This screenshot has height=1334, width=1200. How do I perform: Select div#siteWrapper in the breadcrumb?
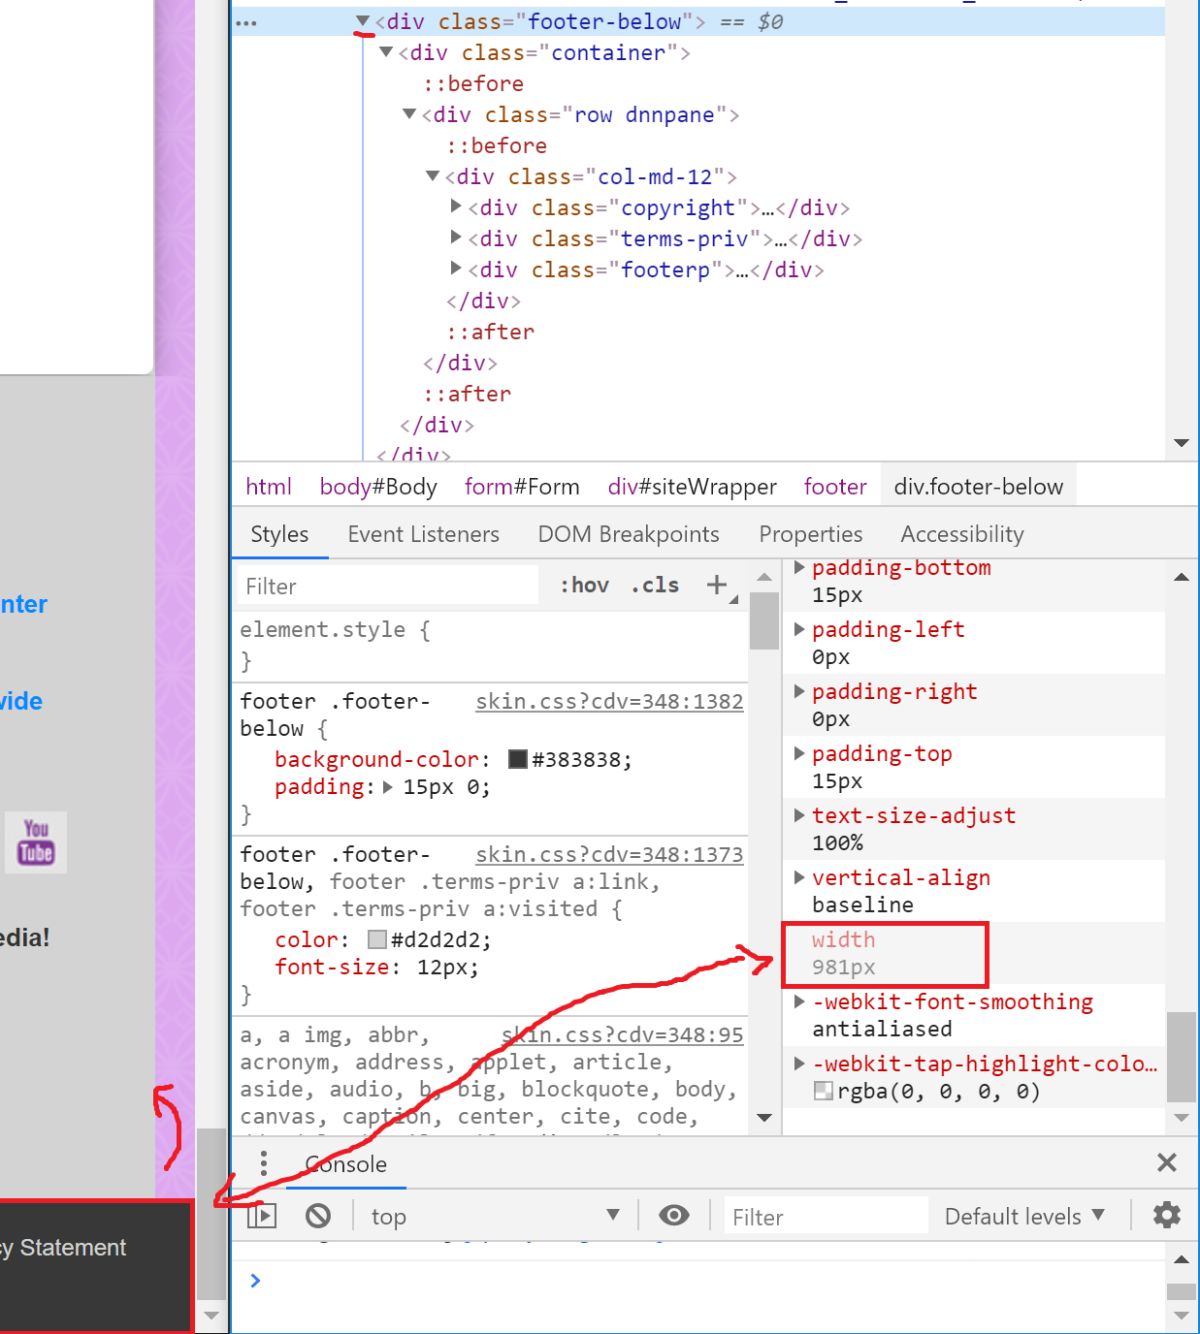click(x=692, y=486)
